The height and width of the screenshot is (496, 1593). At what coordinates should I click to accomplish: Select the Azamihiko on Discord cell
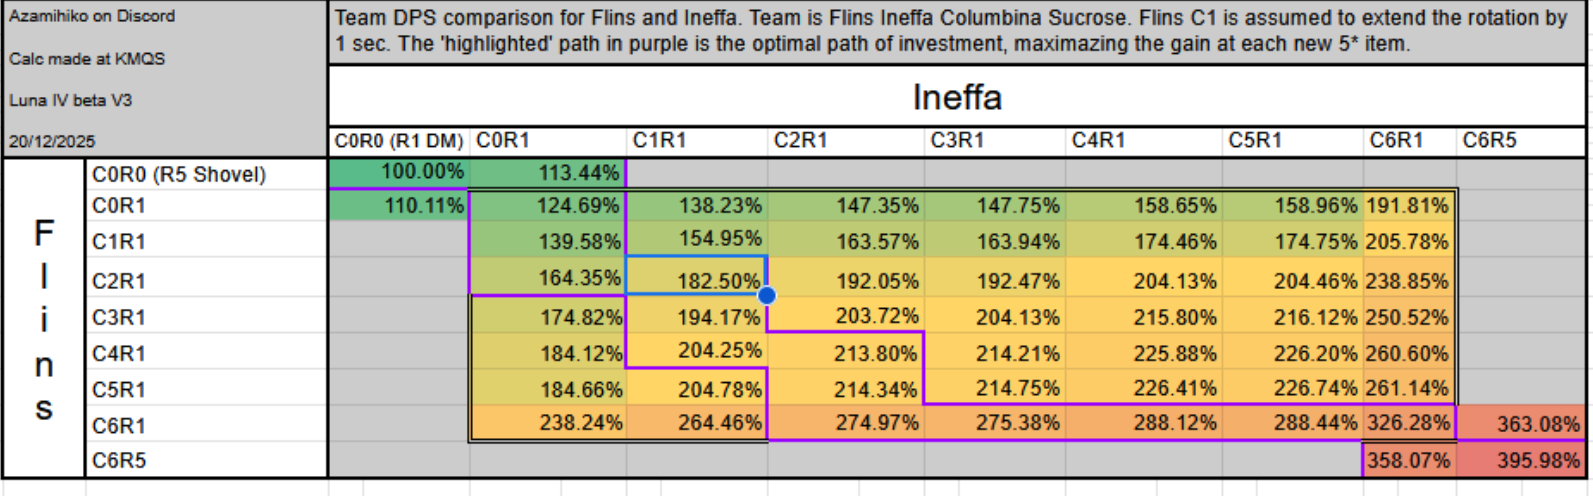[164, 16]
